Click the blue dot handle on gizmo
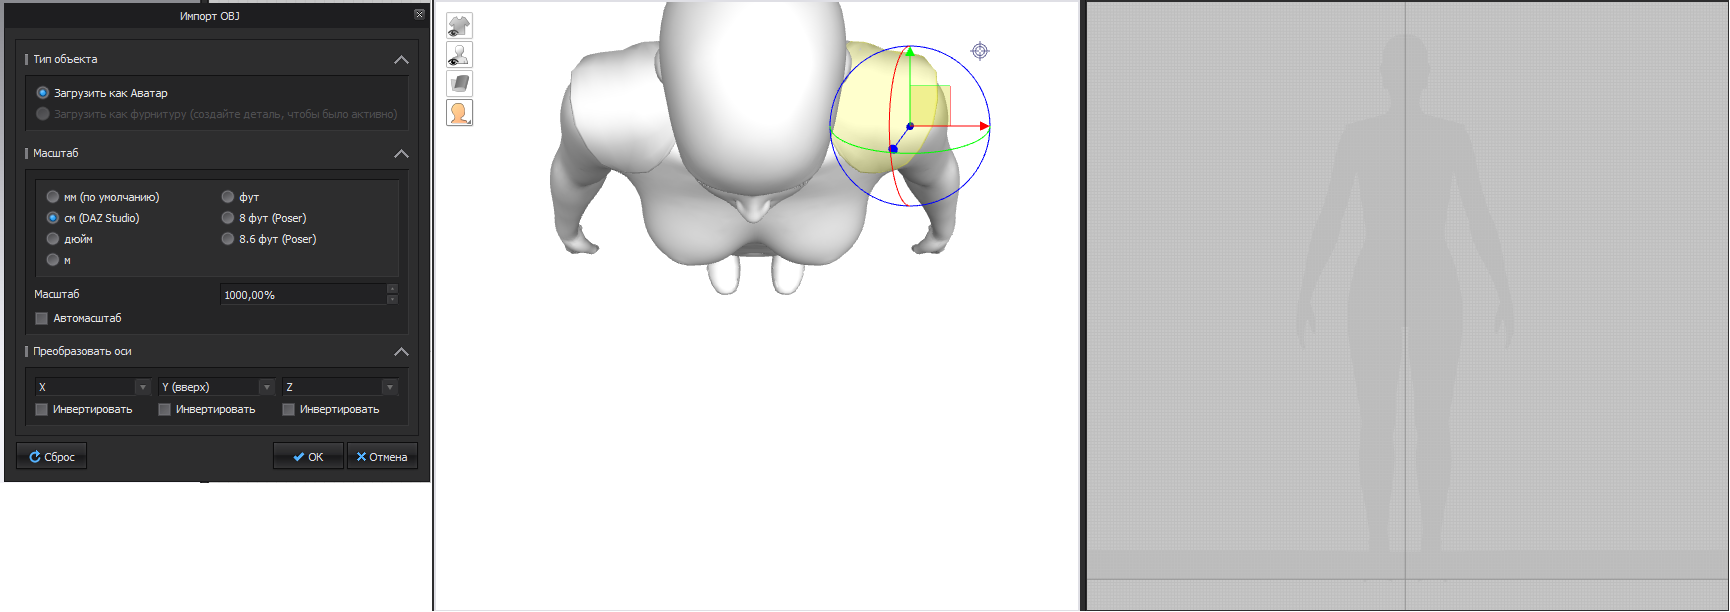Screen dimensions: 1730x612 click(x=893, y=149)
